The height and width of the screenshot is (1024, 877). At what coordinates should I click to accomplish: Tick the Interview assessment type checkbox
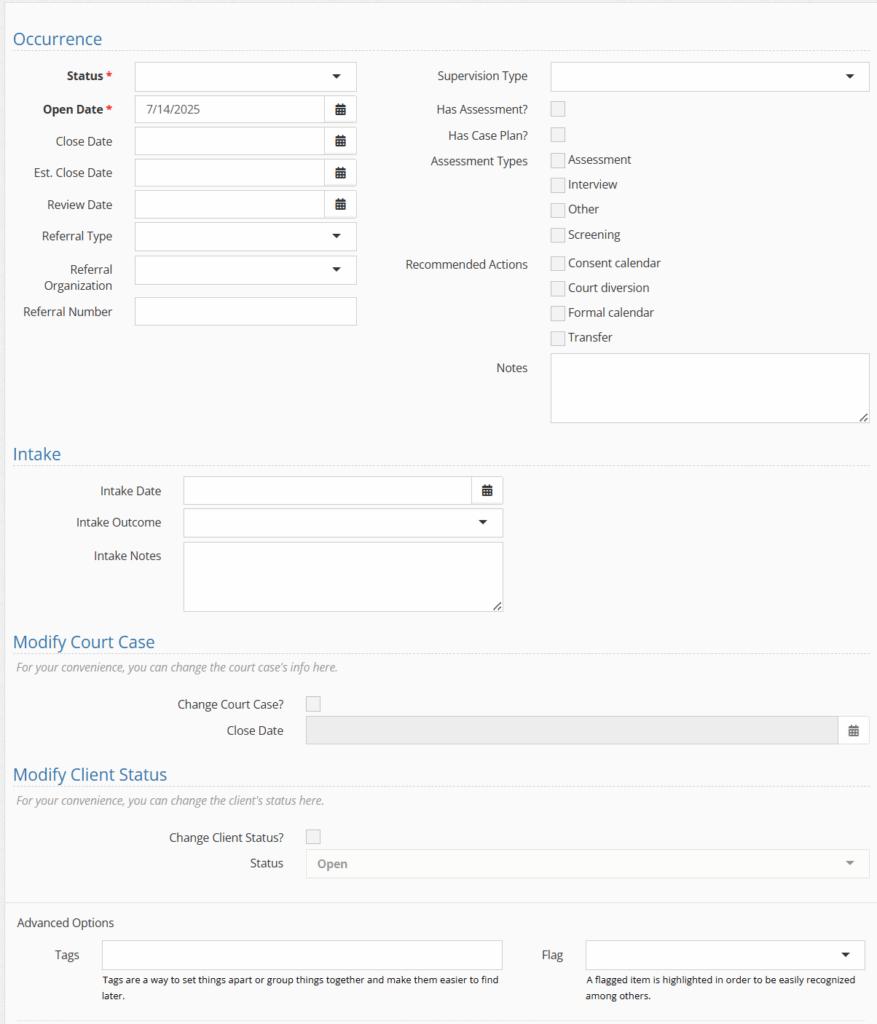tap(558, 185)
